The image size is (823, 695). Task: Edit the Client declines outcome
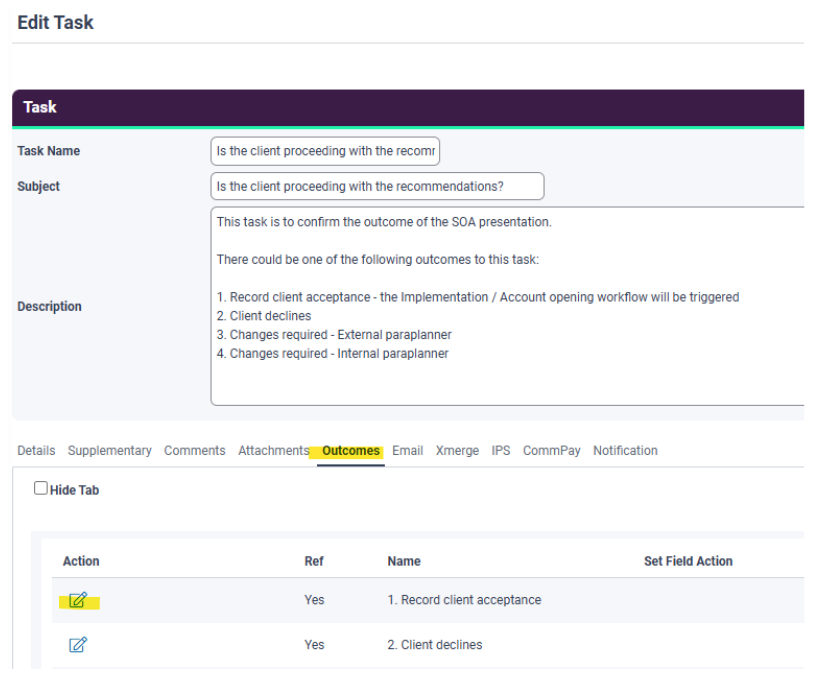(x=78, y=645)
